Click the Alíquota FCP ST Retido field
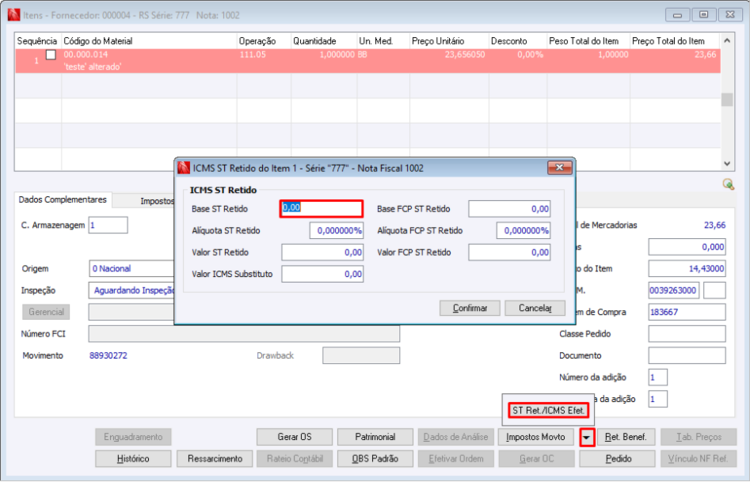 [523, 230]
